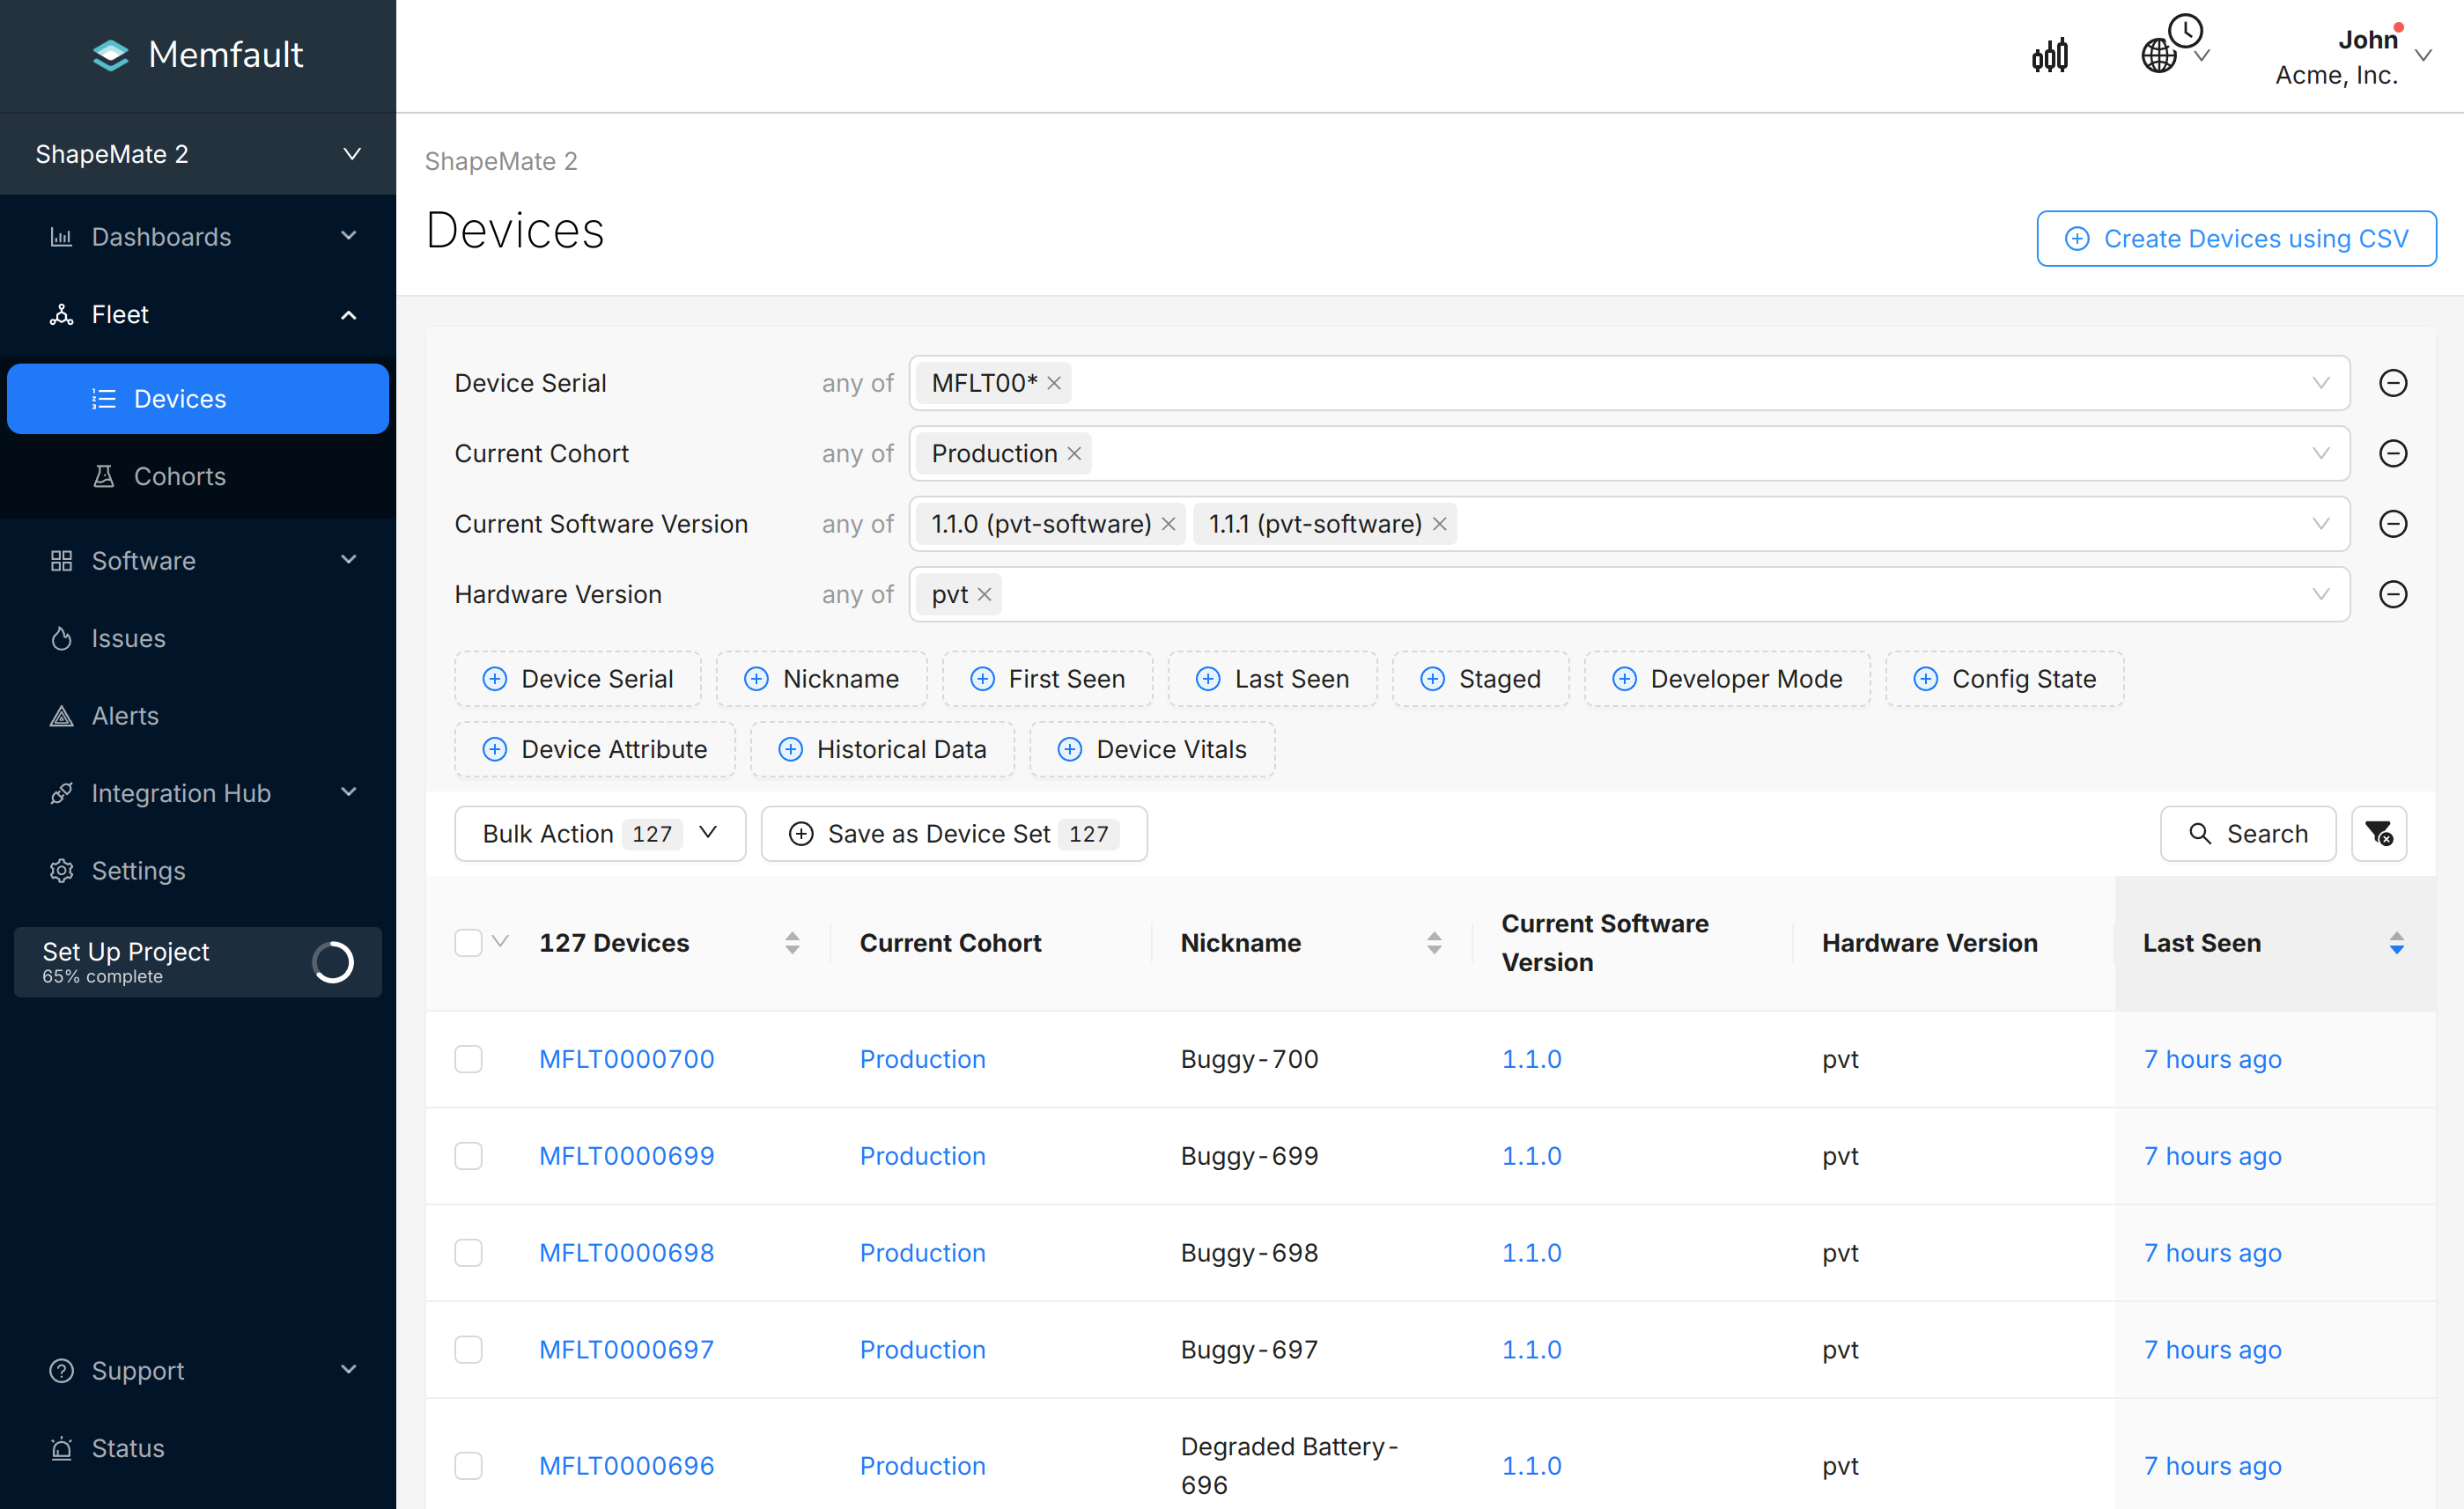This screenshot has height=1509, width=2464.
Task: Remove the 1.1.1 (pvt-software) tag
Action: pyautogui.click(x=1439, y=524)
